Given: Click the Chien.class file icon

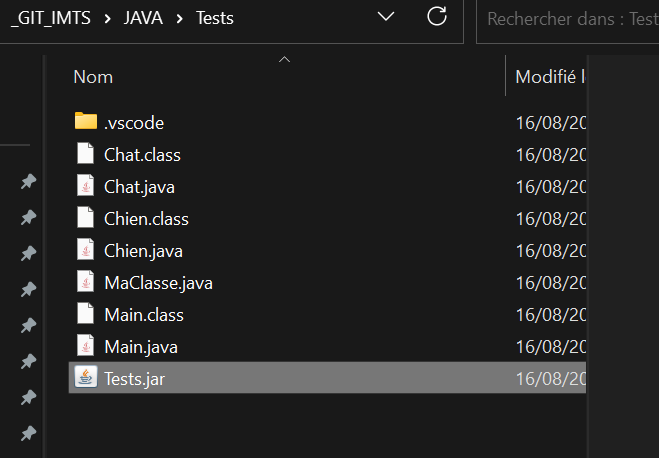Looking at the screenshot, I should 87,218.
